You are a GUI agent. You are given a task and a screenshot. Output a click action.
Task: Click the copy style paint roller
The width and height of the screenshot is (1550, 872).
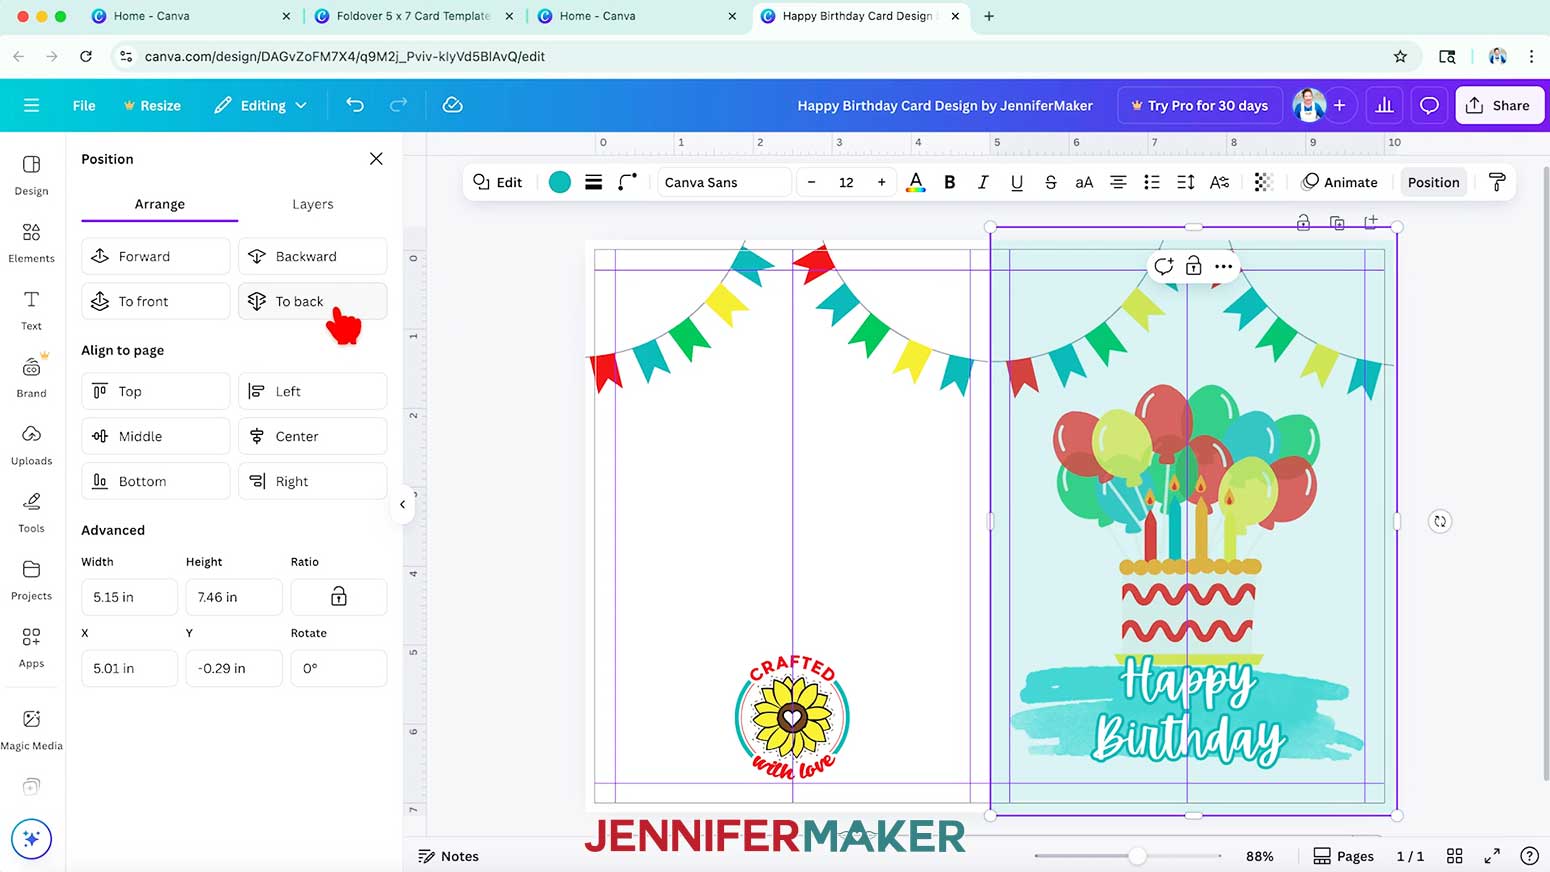pyautogui.click(x=1497, y=182)
